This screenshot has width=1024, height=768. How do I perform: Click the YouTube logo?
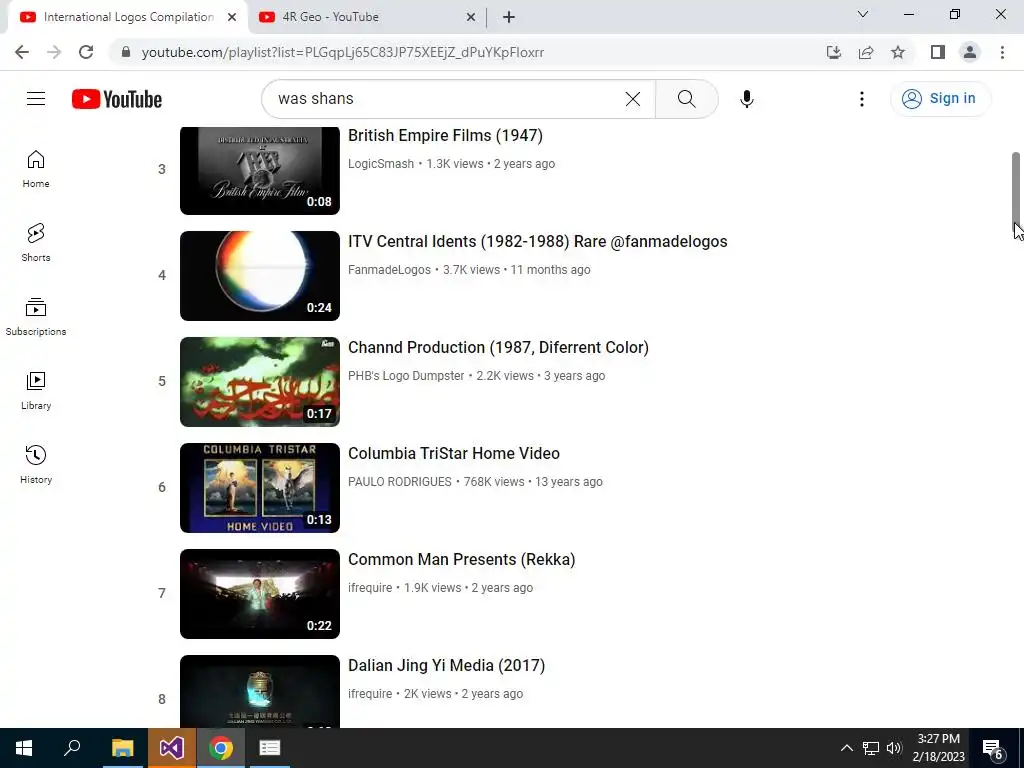pyautogui.click(x=117, y=99)
